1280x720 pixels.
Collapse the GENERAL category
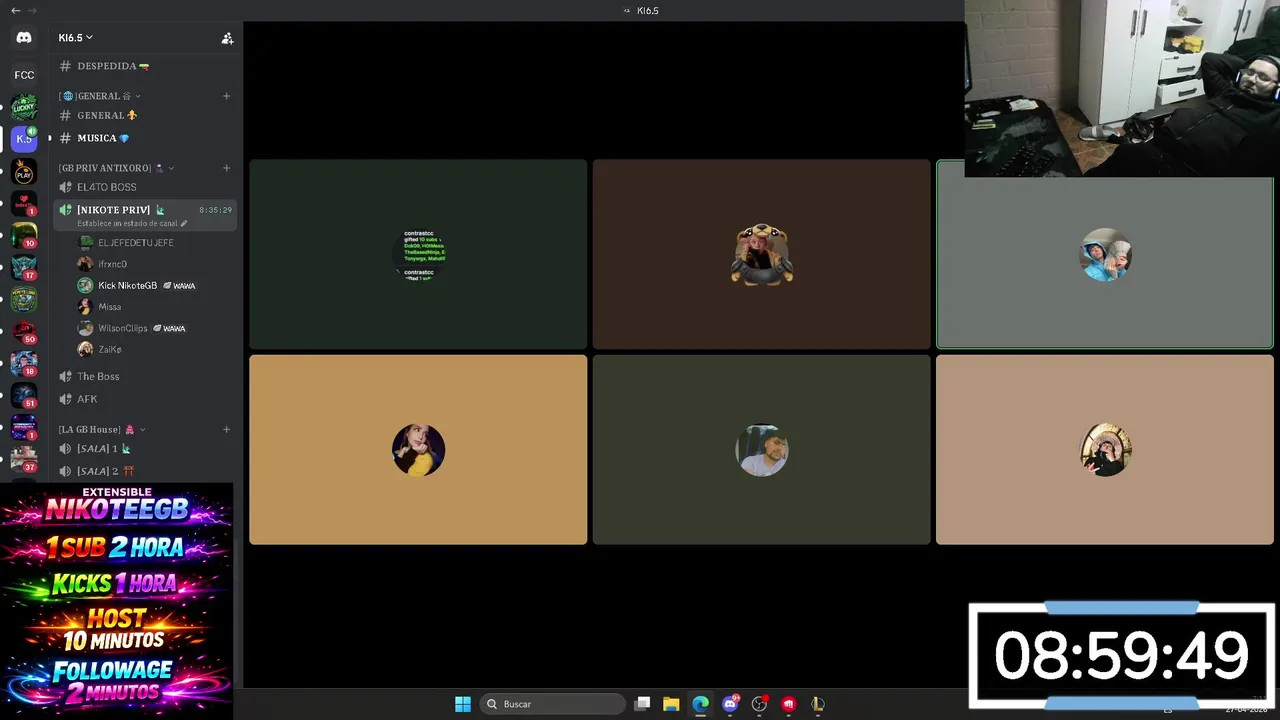click(x=99, y=96)
